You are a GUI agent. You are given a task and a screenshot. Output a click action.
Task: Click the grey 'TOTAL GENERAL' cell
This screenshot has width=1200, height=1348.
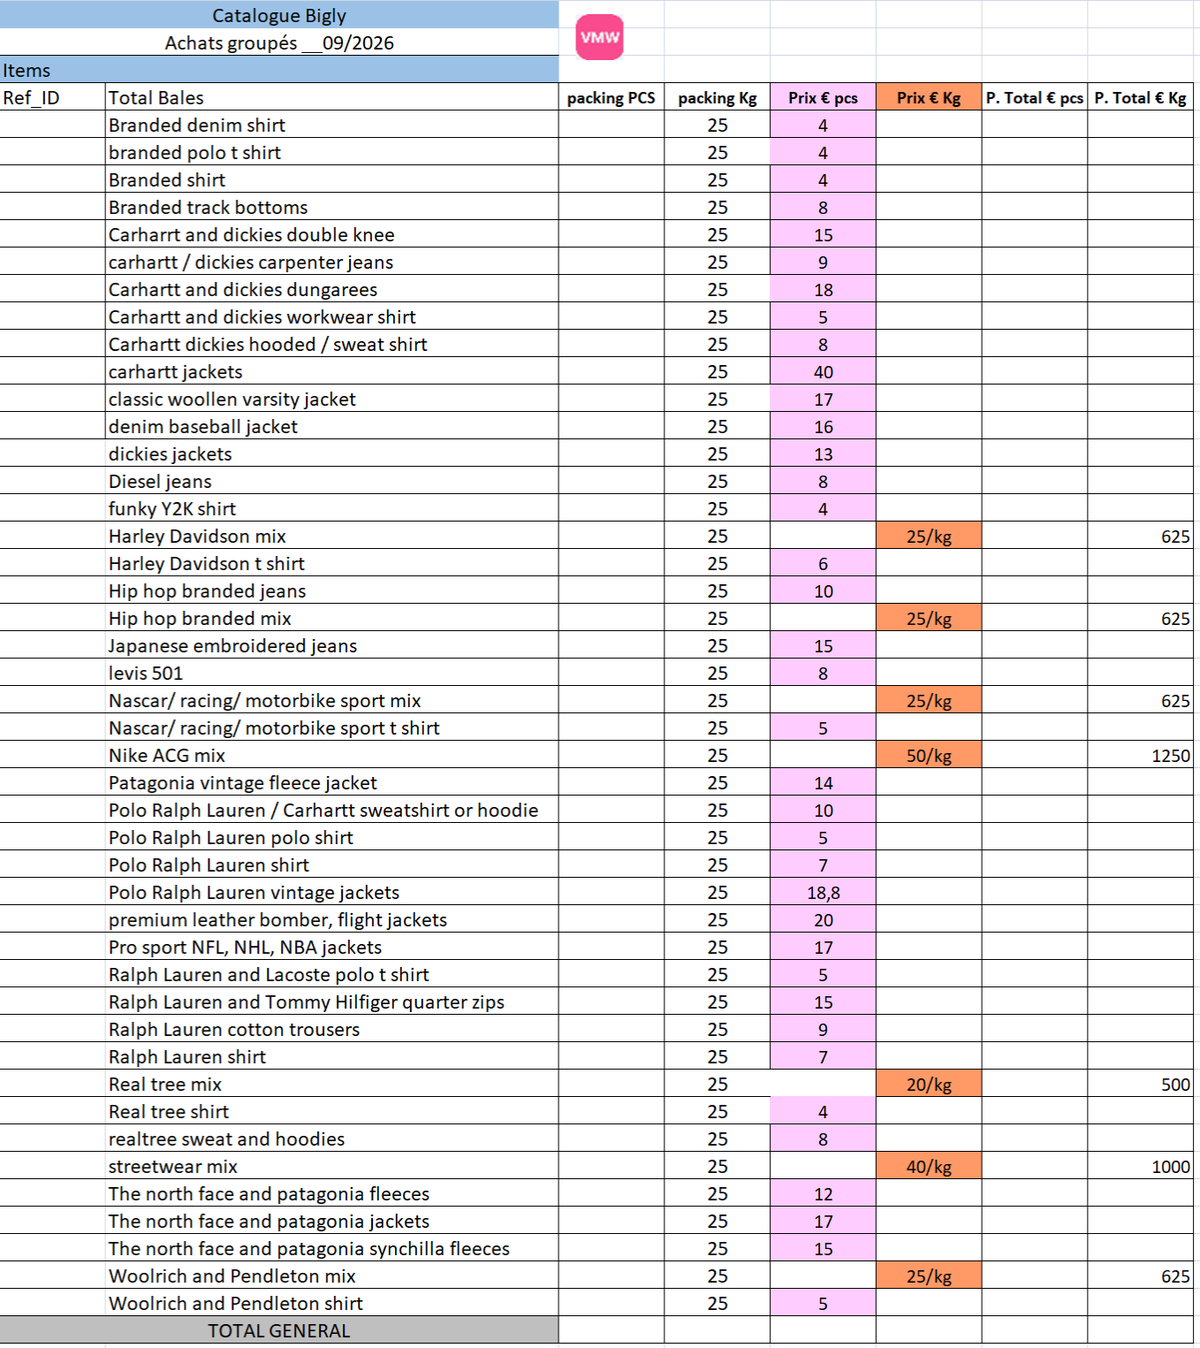[x=279, y=1330]
